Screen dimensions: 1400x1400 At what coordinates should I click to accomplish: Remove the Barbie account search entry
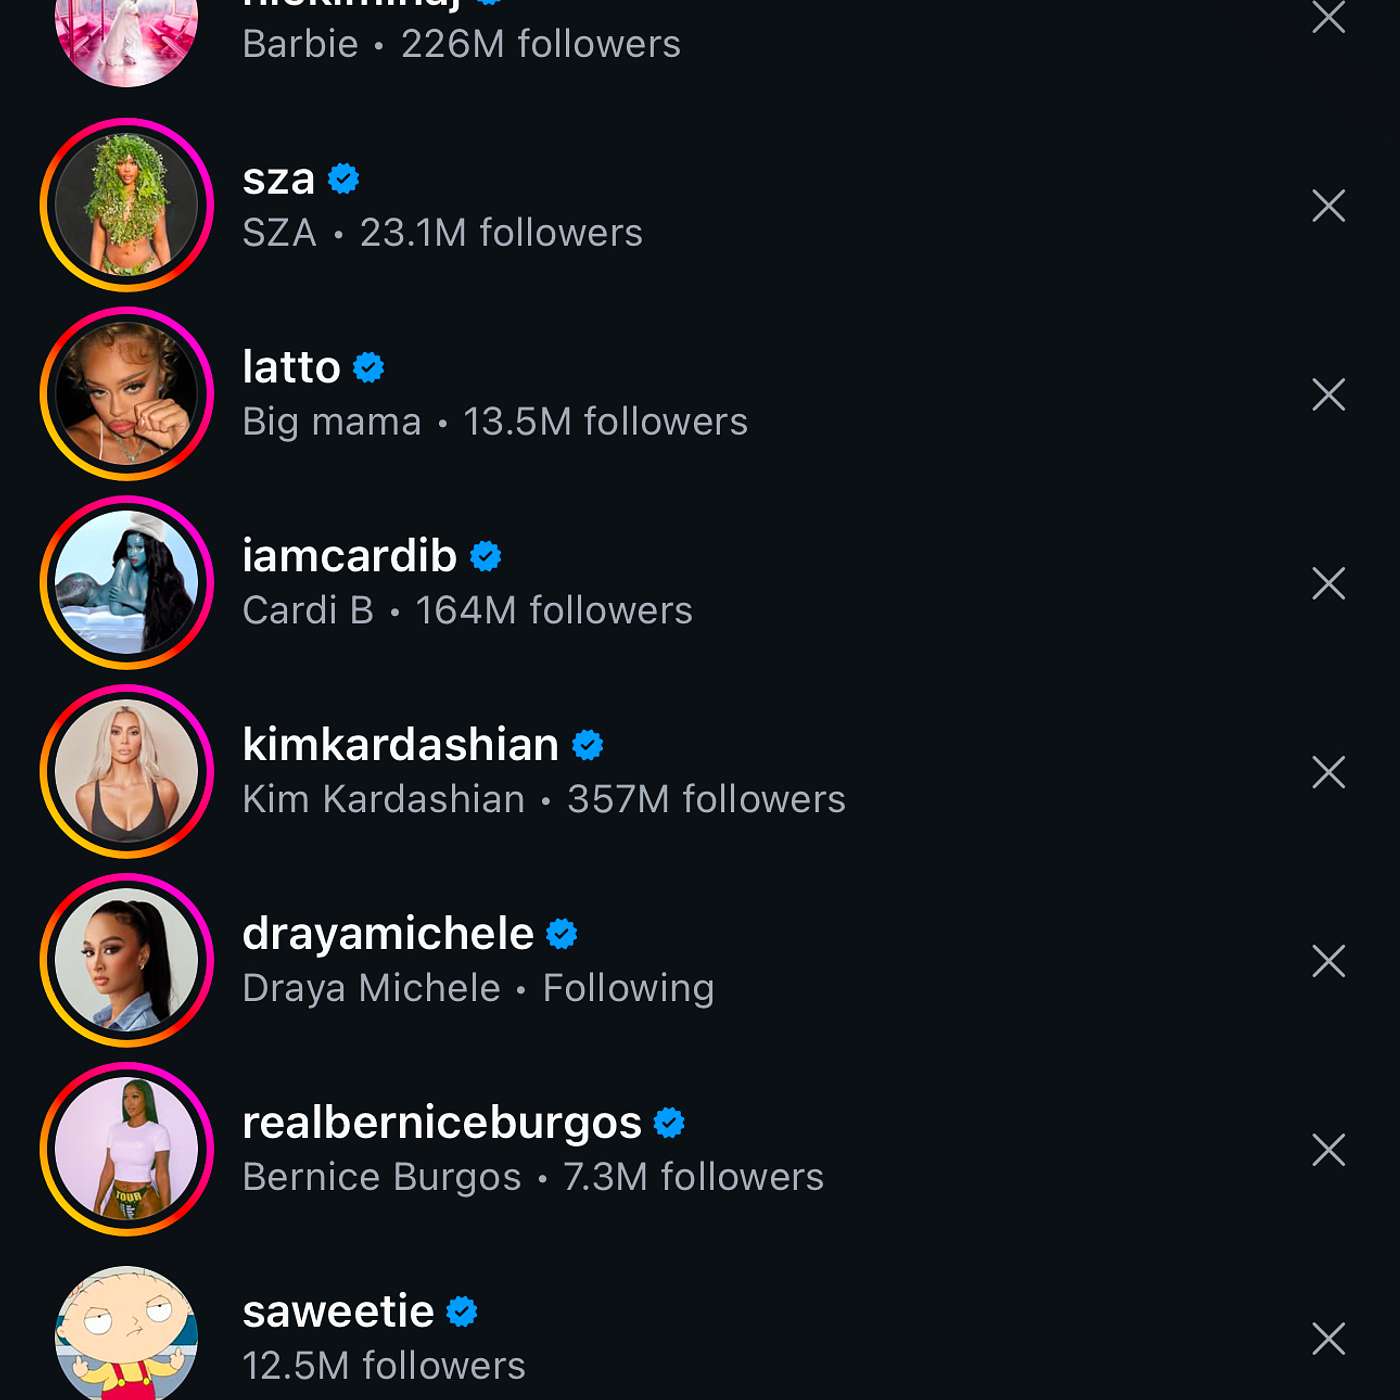(x=1328, y=17)
